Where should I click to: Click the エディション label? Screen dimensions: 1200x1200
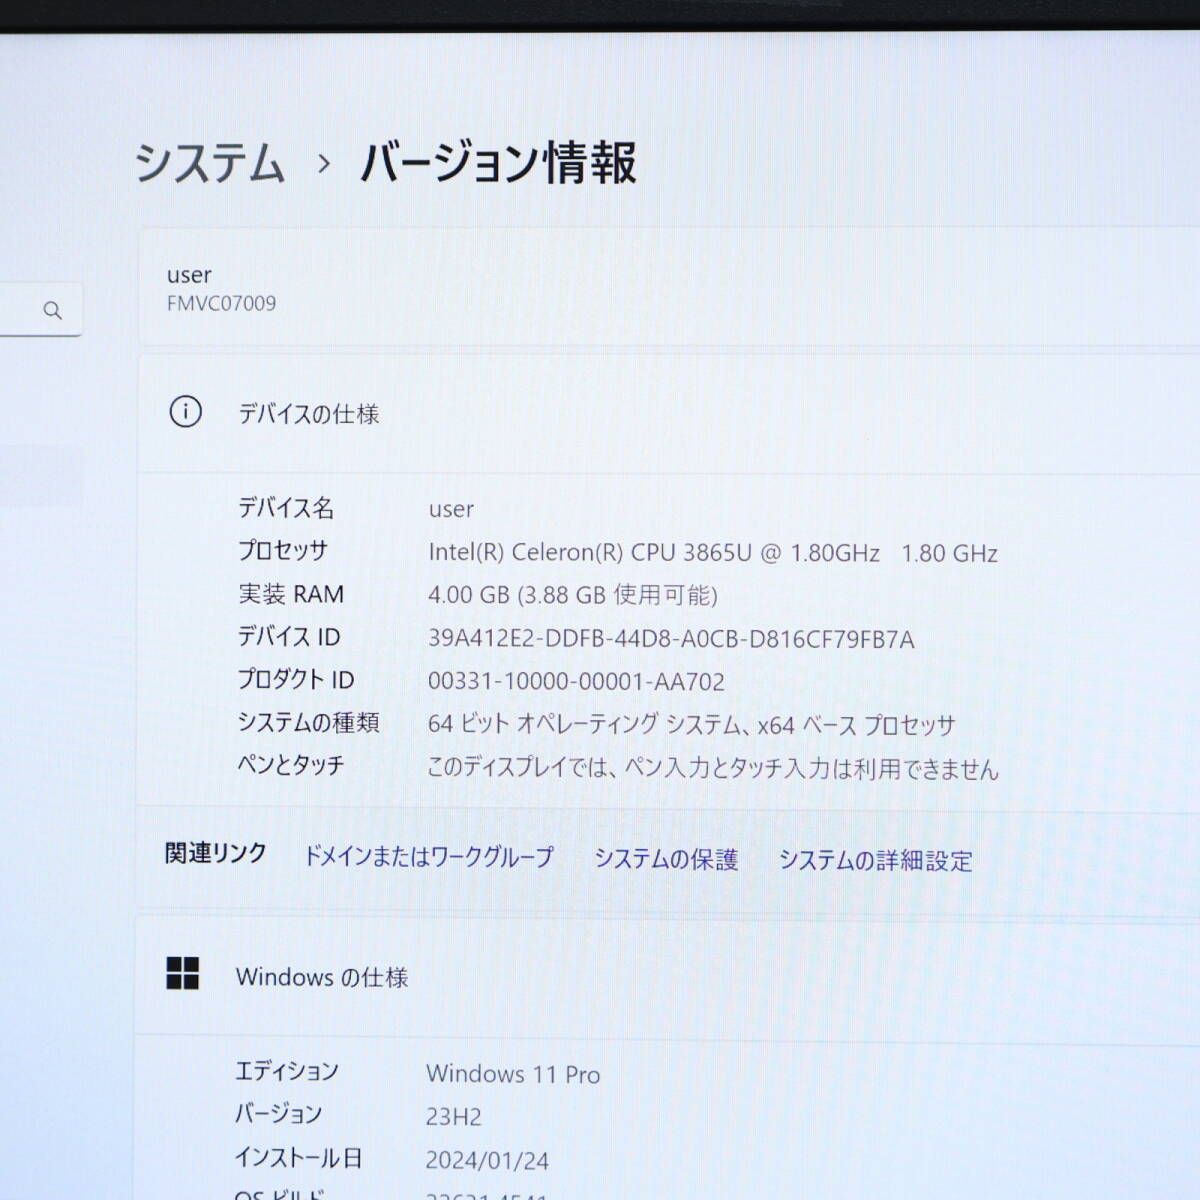(x=287, y=1071)
